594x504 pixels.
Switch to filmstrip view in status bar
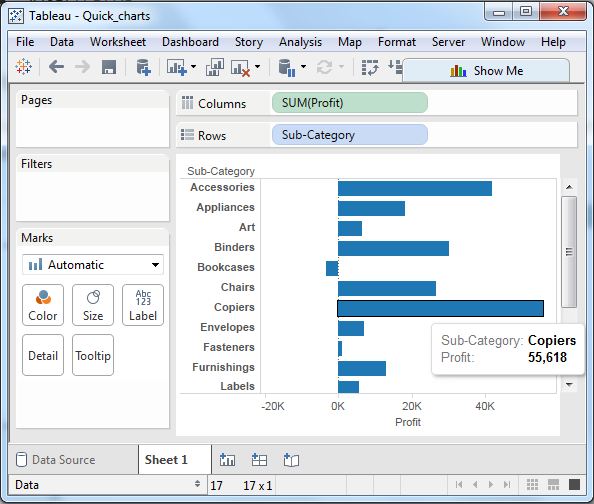coord(553,484)
